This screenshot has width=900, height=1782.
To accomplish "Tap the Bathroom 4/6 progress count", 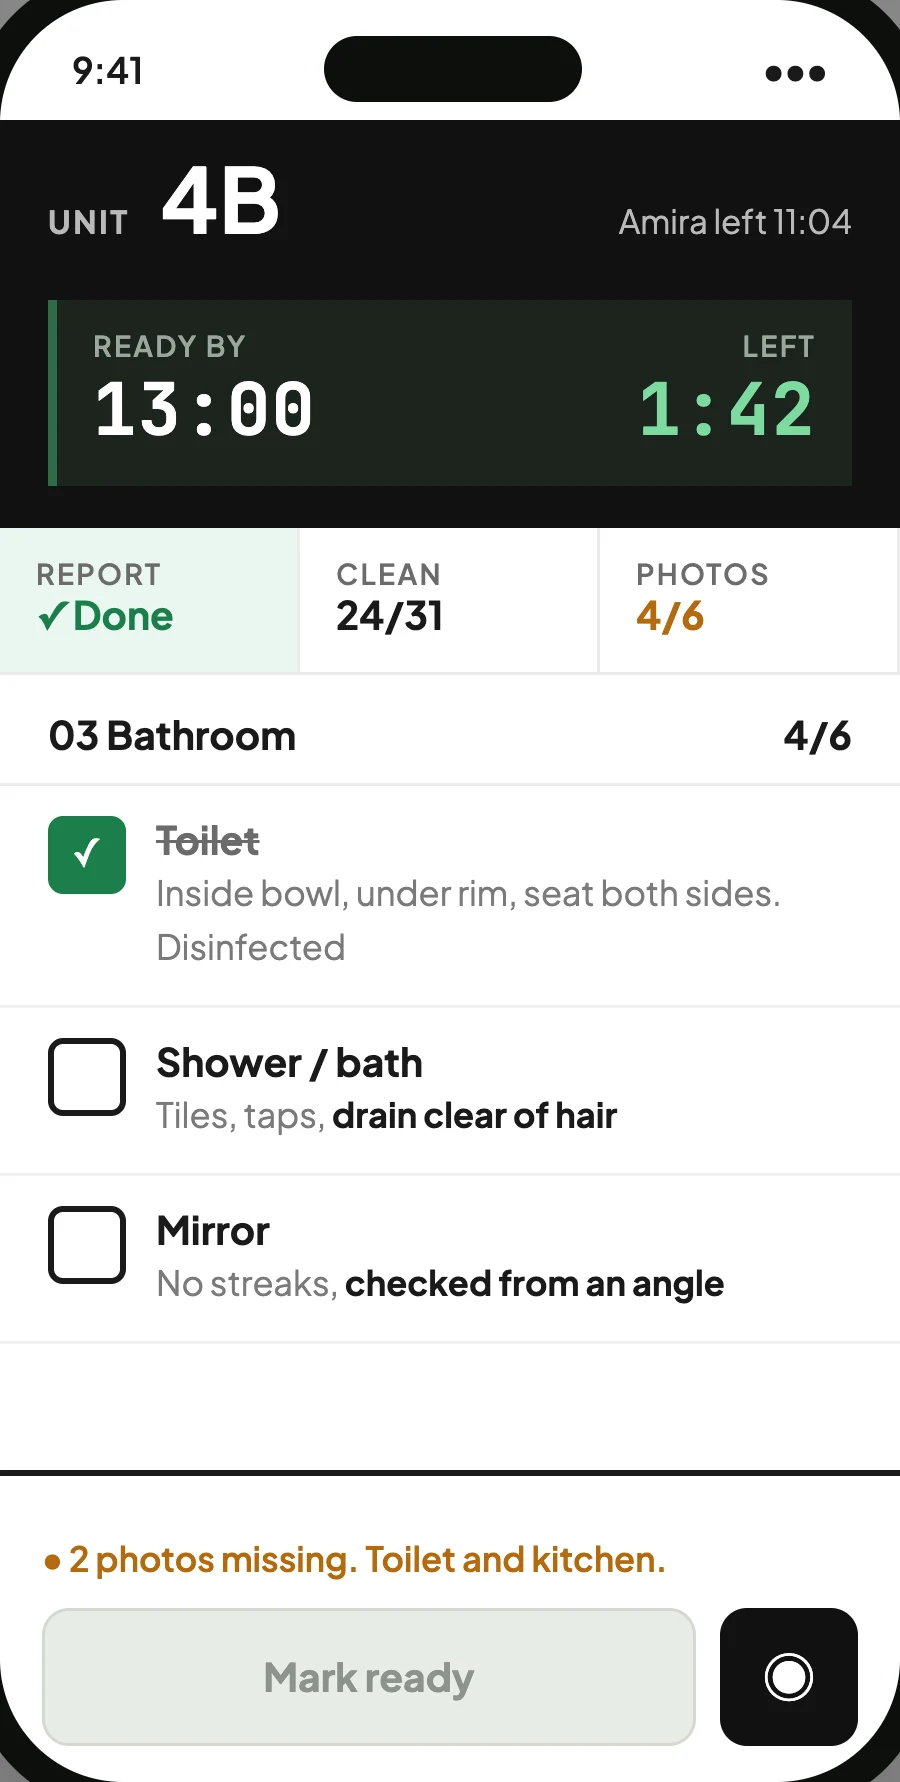I will click(x=817, y=737).
